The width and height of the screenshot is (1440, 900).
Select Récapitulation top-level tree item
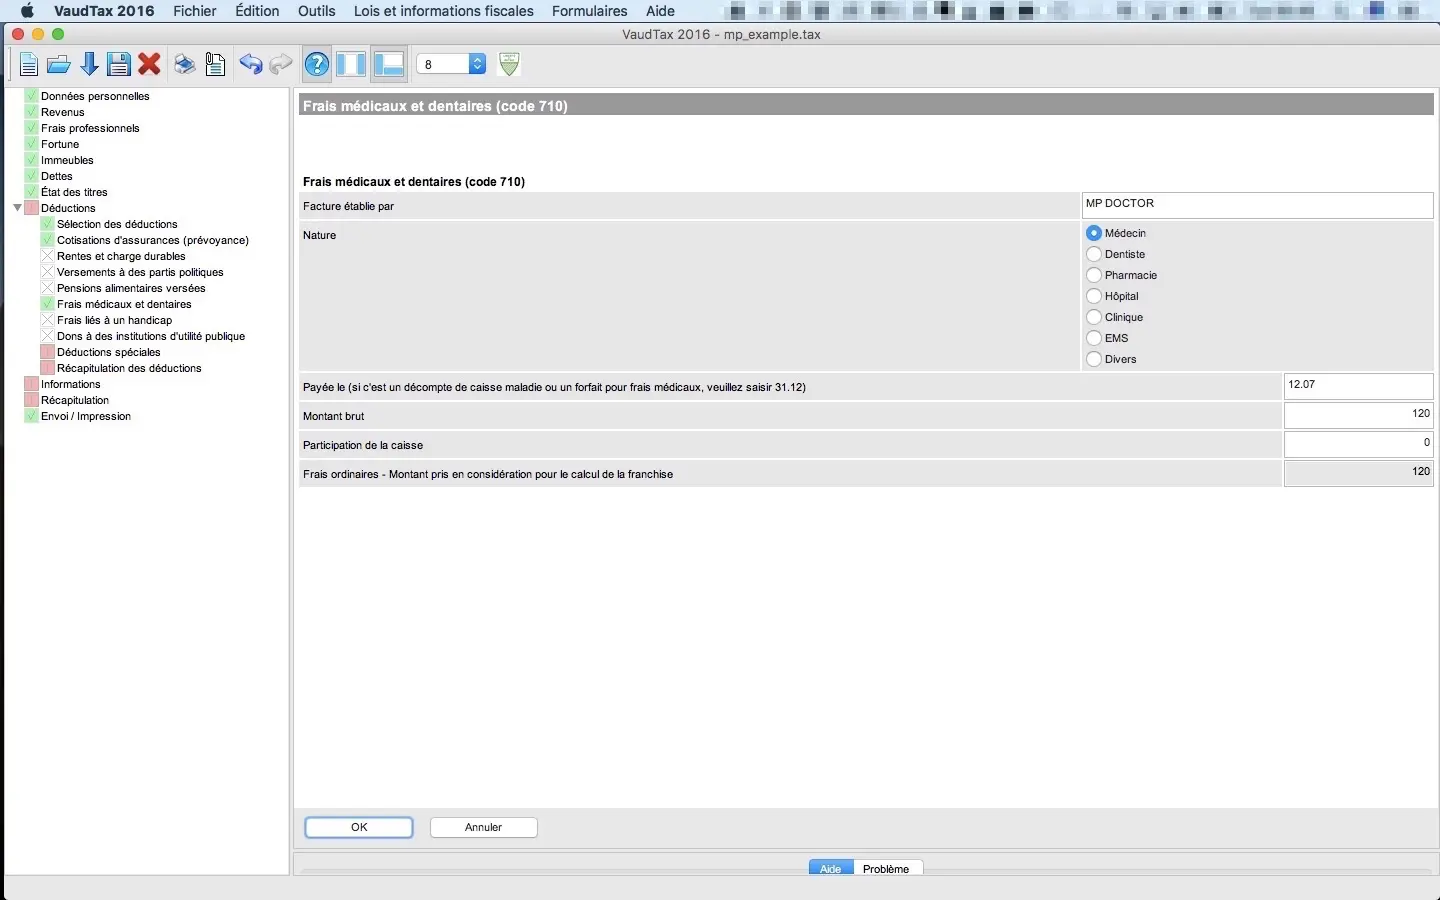75,400
